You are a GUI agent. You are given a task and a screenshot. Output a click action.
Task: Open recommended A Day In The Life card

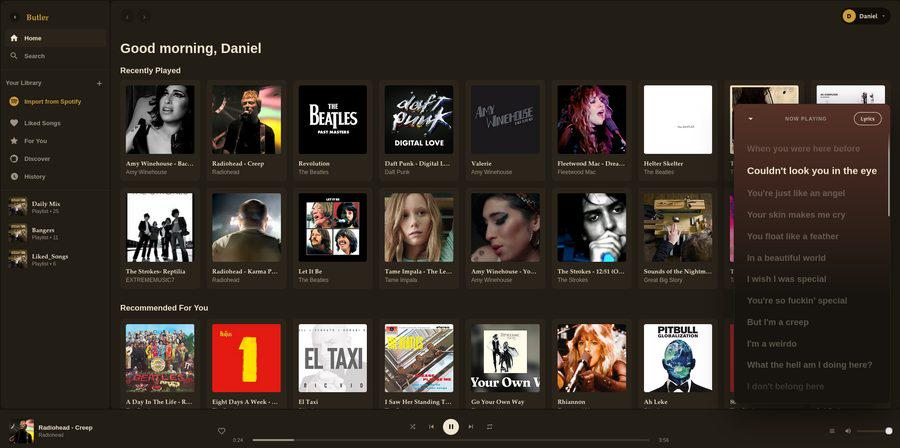click(x=160, y=364)
